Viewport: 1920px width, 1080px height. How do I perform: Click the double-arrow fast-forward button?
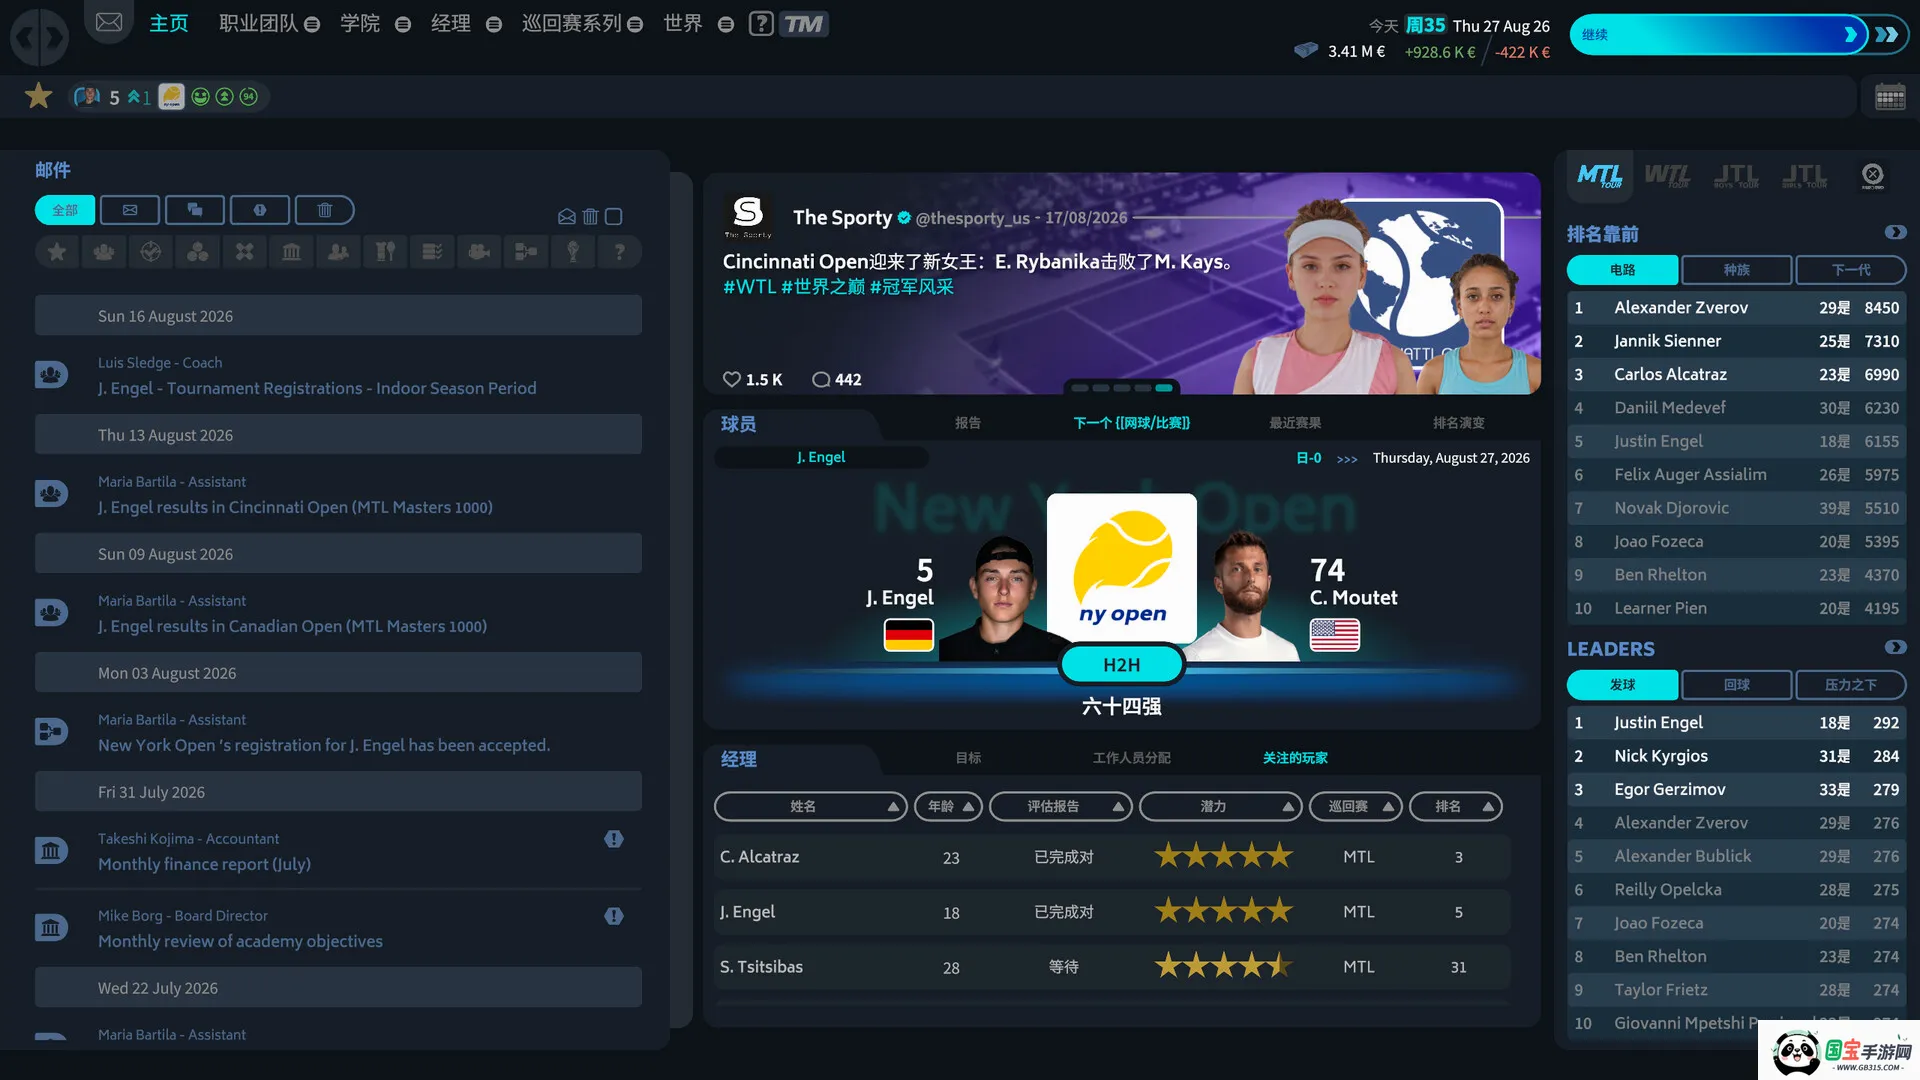pos(1887,35)
